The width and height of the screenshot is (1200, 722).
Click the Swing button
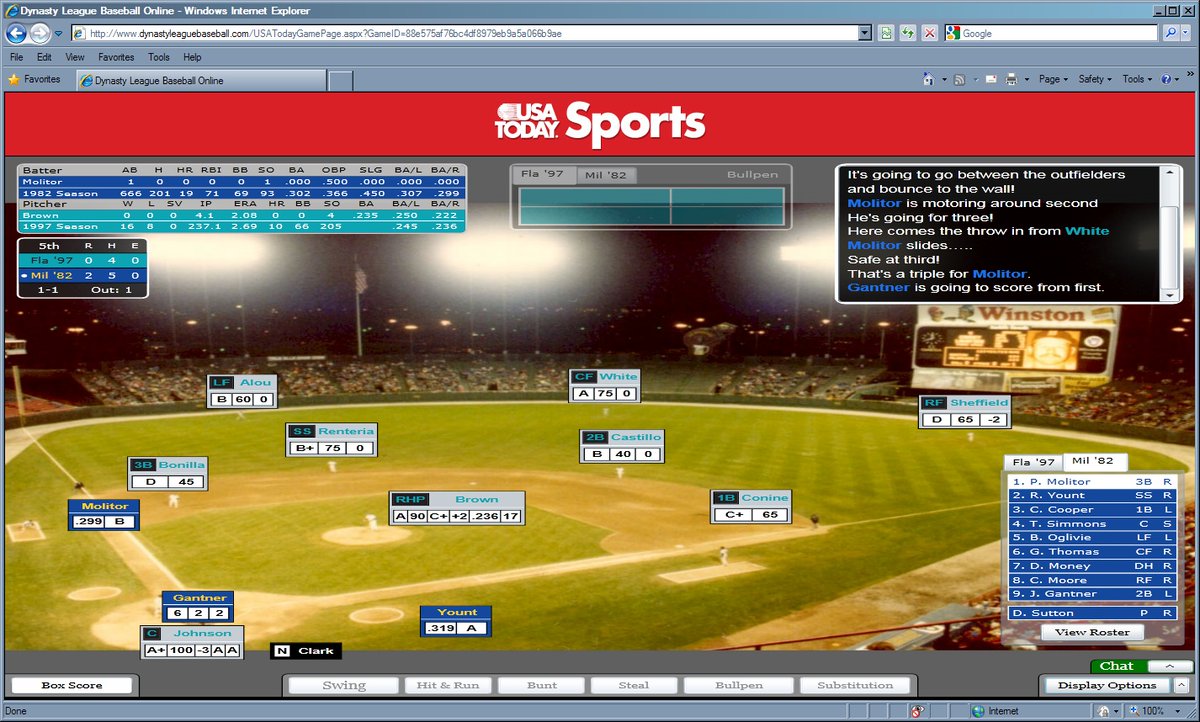(344, 685)
